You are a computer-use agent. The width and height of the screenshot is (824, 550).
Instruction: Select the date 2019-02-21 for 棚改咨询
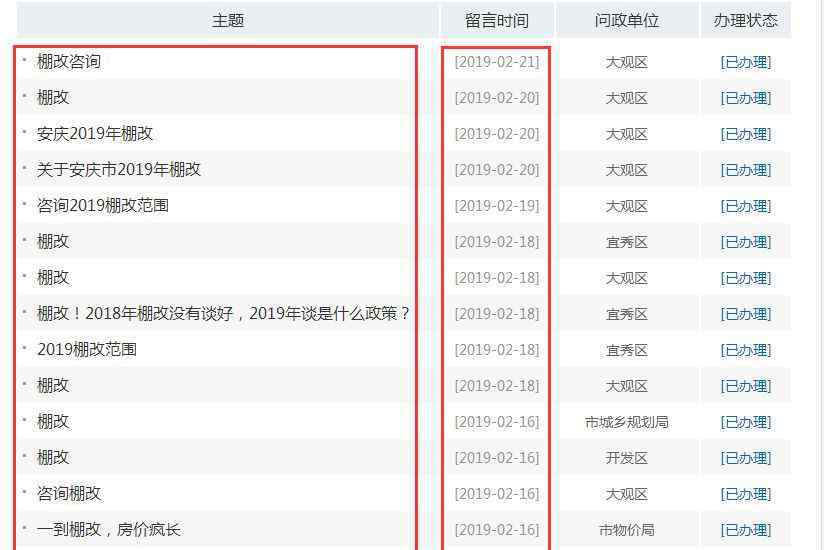(x=497, y=63)
